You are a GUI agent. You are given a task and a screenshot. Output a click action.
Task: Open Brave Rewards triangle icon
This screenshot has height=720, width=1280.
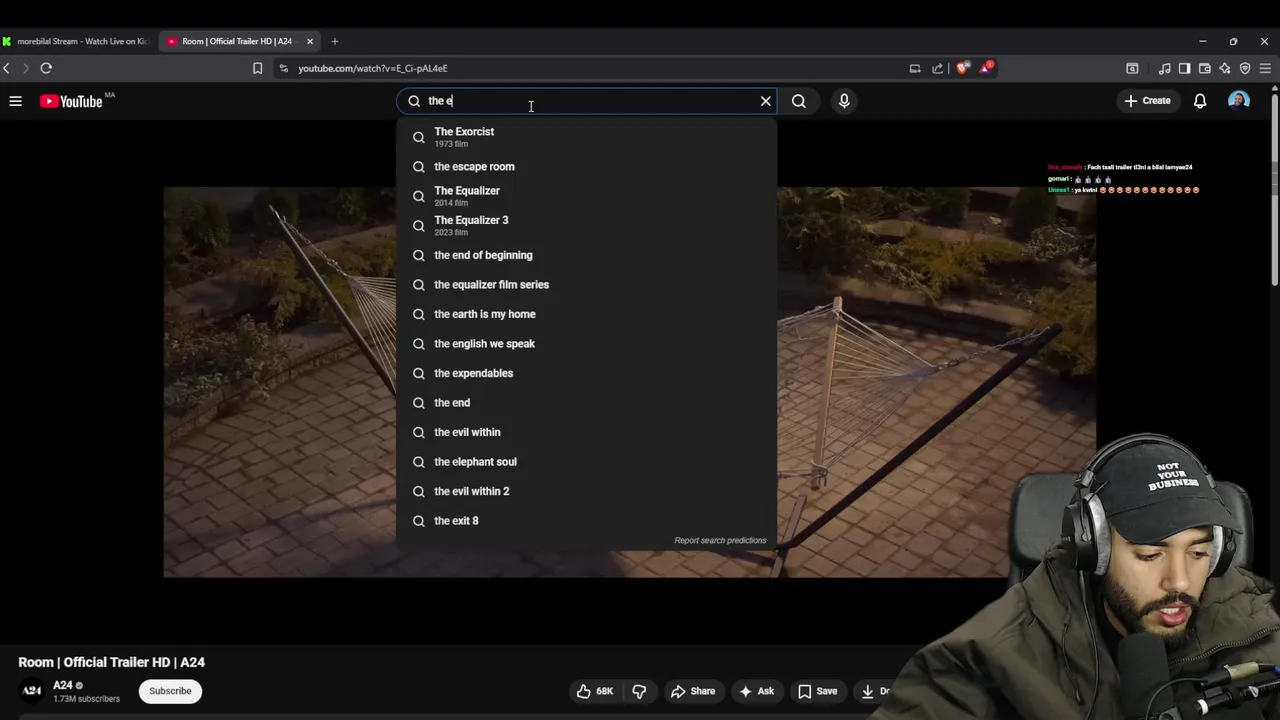(986, 68)
